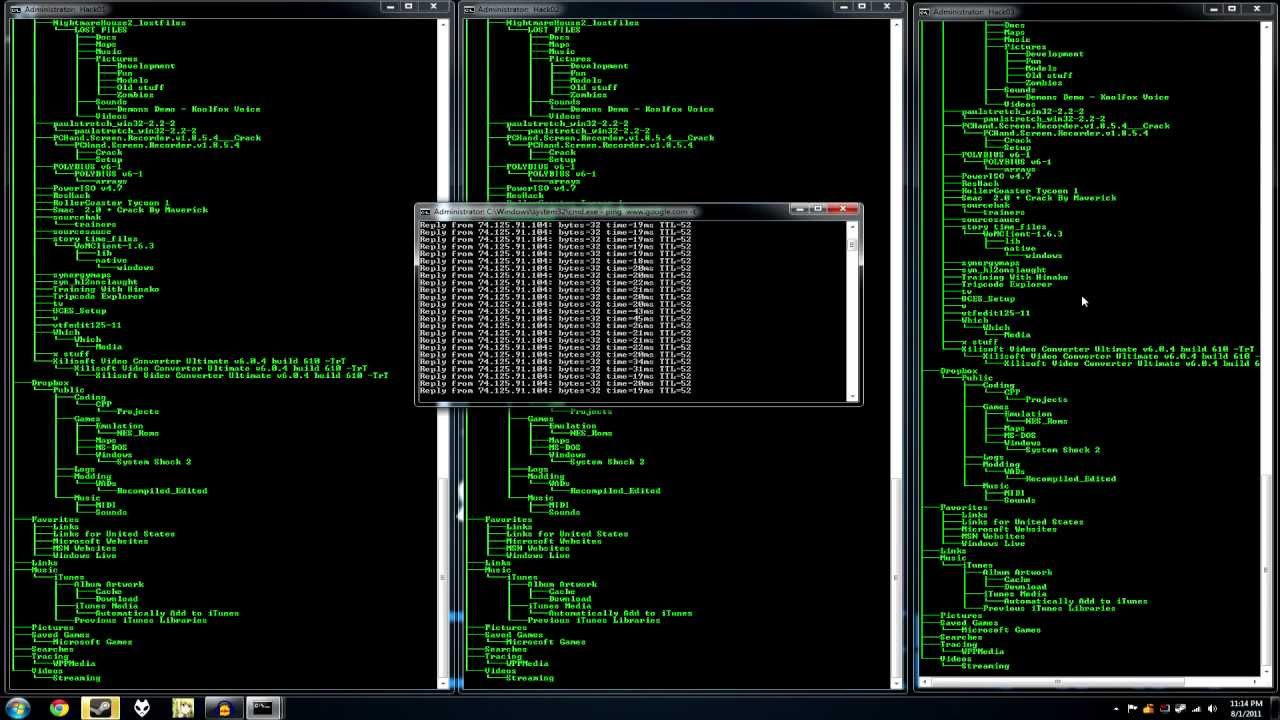The width and height of the screenshot is (1280, 720).
Task: Open Action Center flag tray icon
Action: (1132, 709)
